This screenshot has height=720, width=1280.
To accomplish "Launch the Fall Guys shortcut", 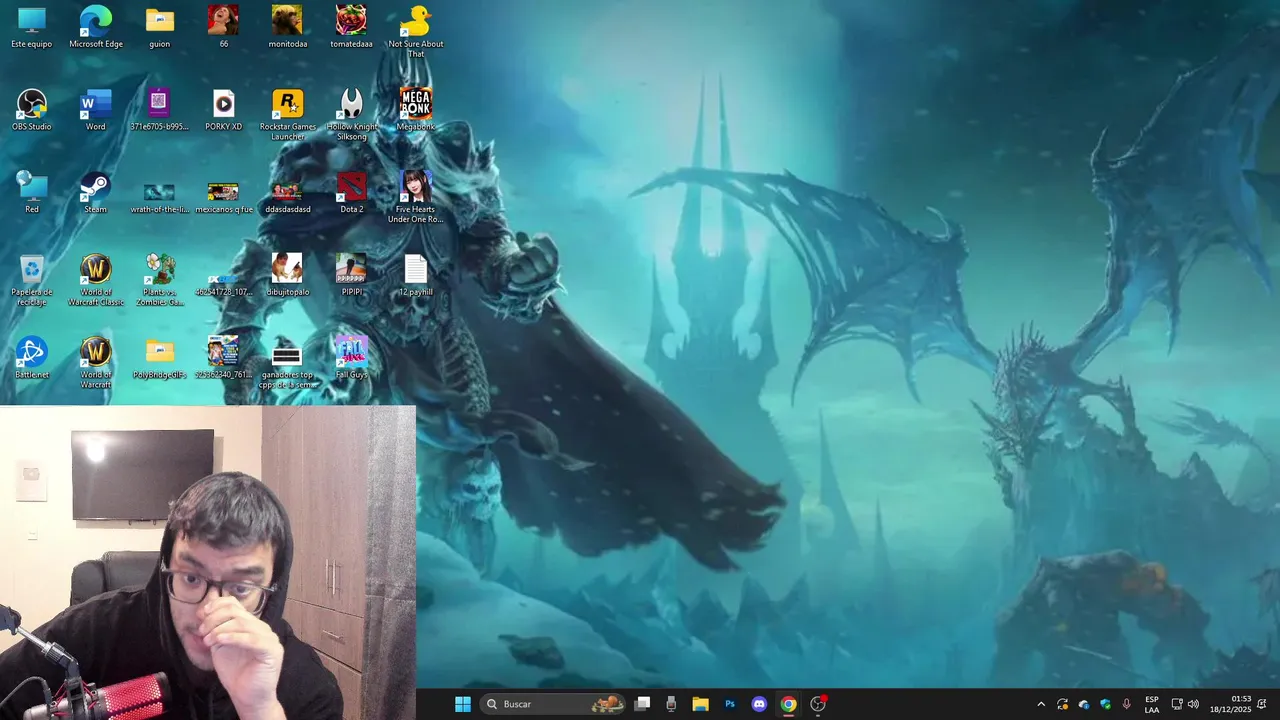I will tap(352, 358).
